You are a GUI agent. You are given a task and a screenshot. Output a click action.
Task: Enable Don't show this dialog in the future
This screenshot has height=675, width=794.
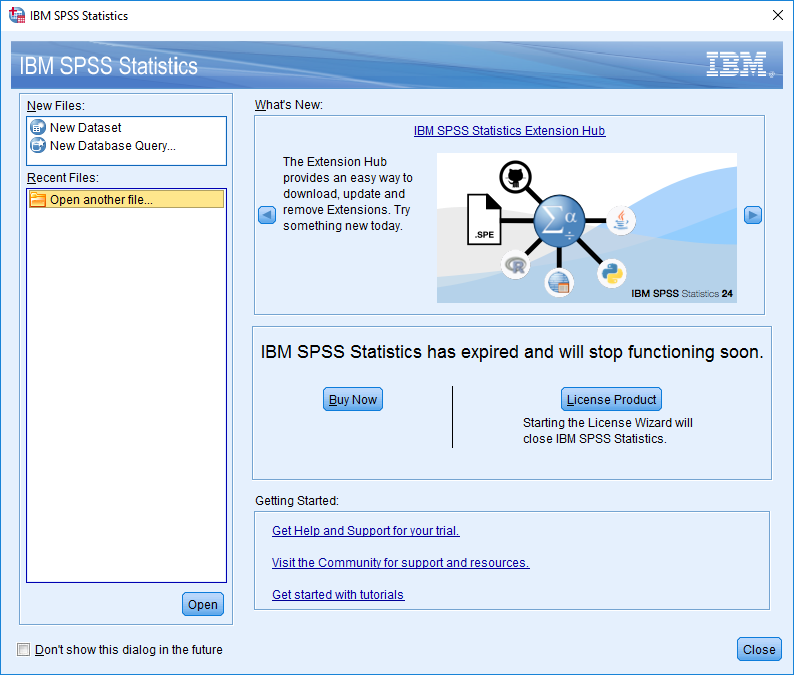pyautogui.click(x=23, y=649)
